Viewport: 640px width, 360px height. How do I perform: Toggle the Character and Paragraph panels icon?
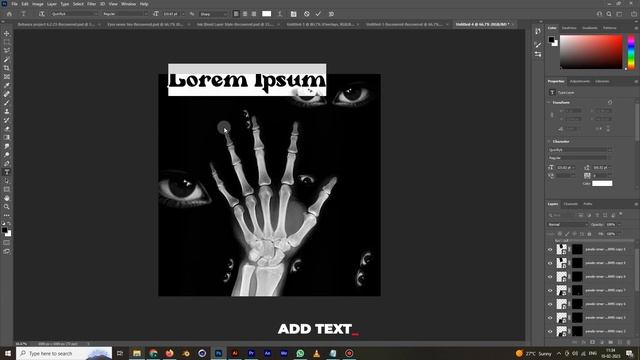click(293, 14)
